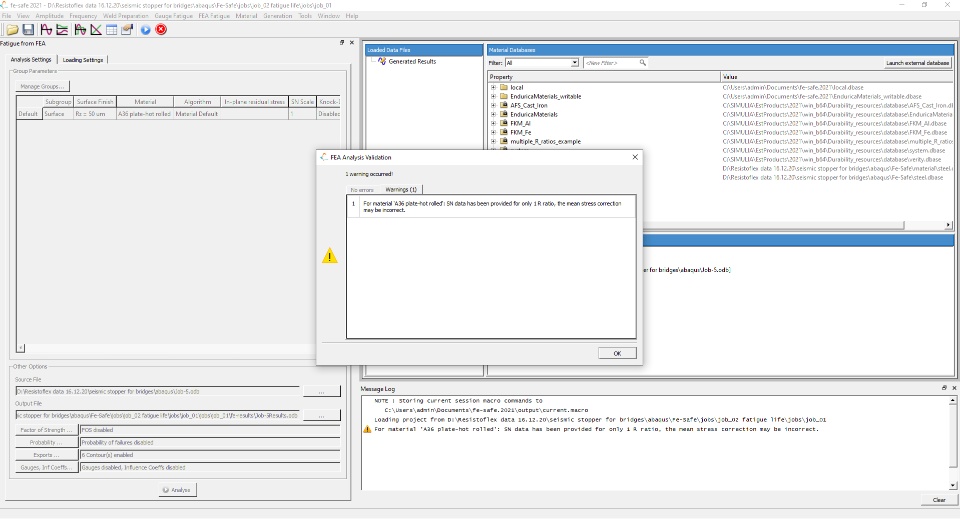
Task: Select the local database folder icon
Action: pyautogui.click(x=504, y=88)
